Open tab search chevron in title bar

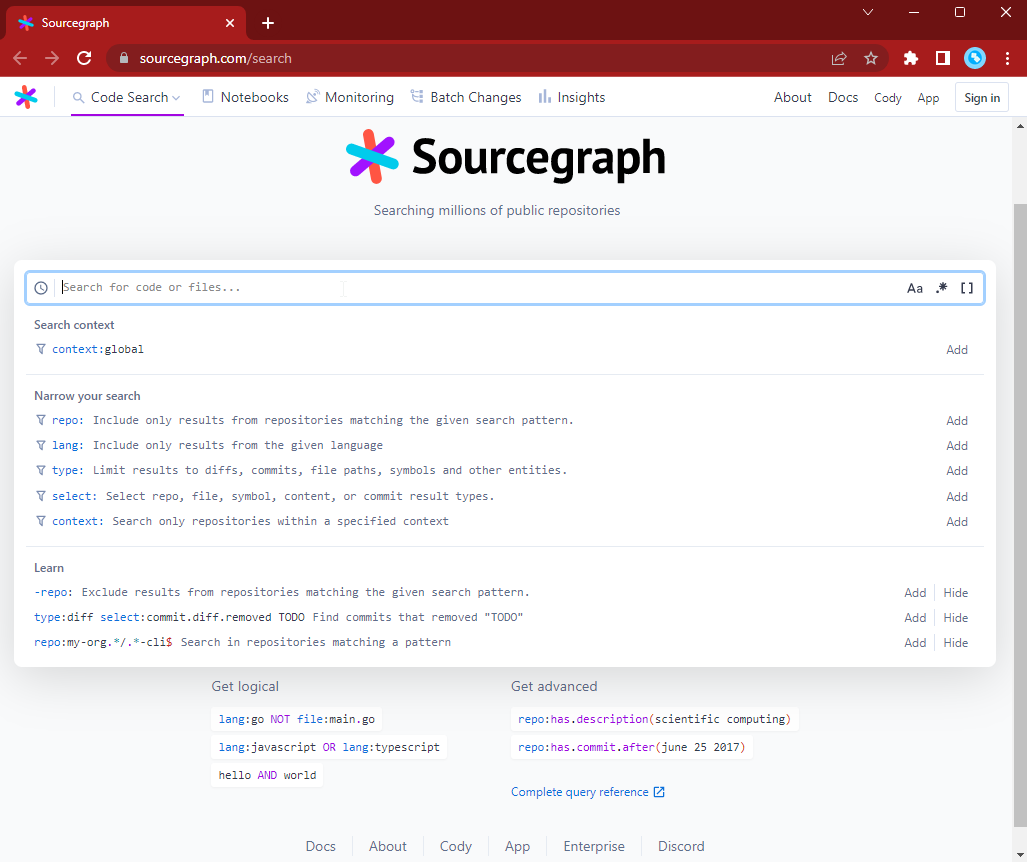pos(868,12)
